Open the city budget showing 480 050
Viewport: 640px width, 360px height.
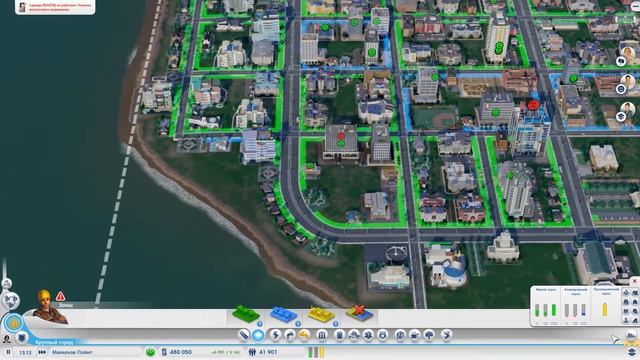tap(176, 352)
